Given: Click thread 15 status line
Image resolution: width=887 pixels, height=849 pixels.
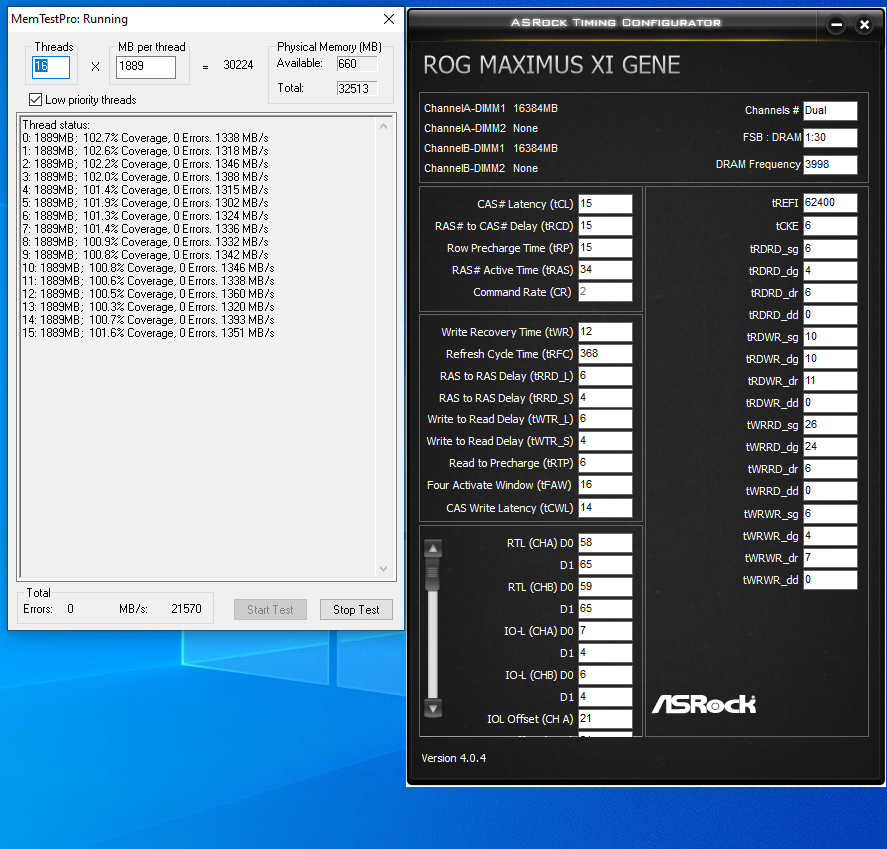Looking at the screenshot, I should pos(148,333).
